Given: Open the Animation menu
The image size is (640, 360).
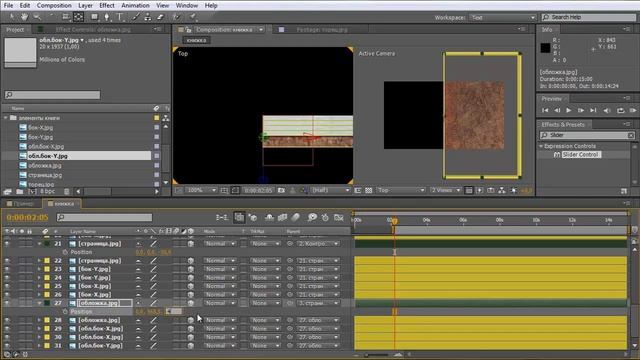Looking at the screenshot, I should tap(135, 6).
